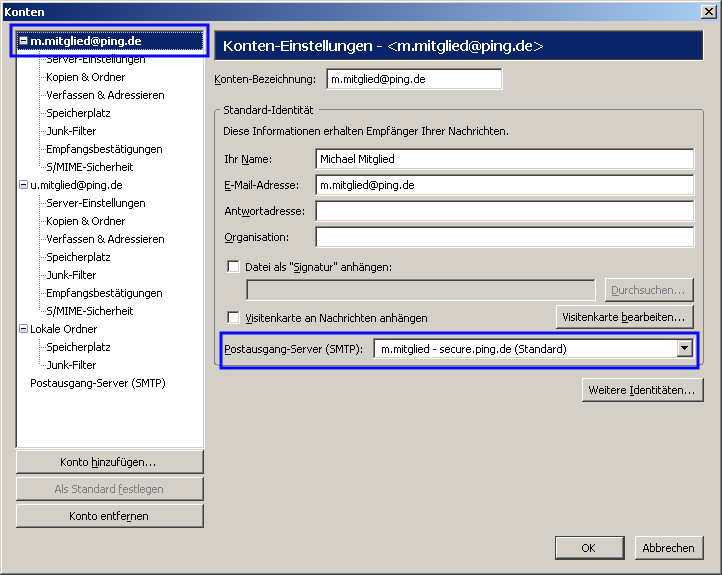Open Kopien & Ordner under u.mitglied@ping.de

85,221
